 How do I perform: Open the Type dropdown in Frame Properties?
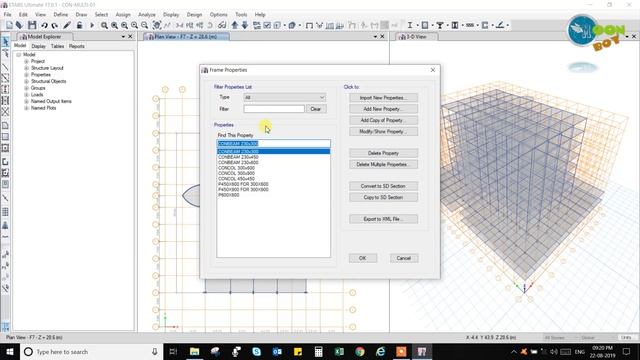pos(284,98)
